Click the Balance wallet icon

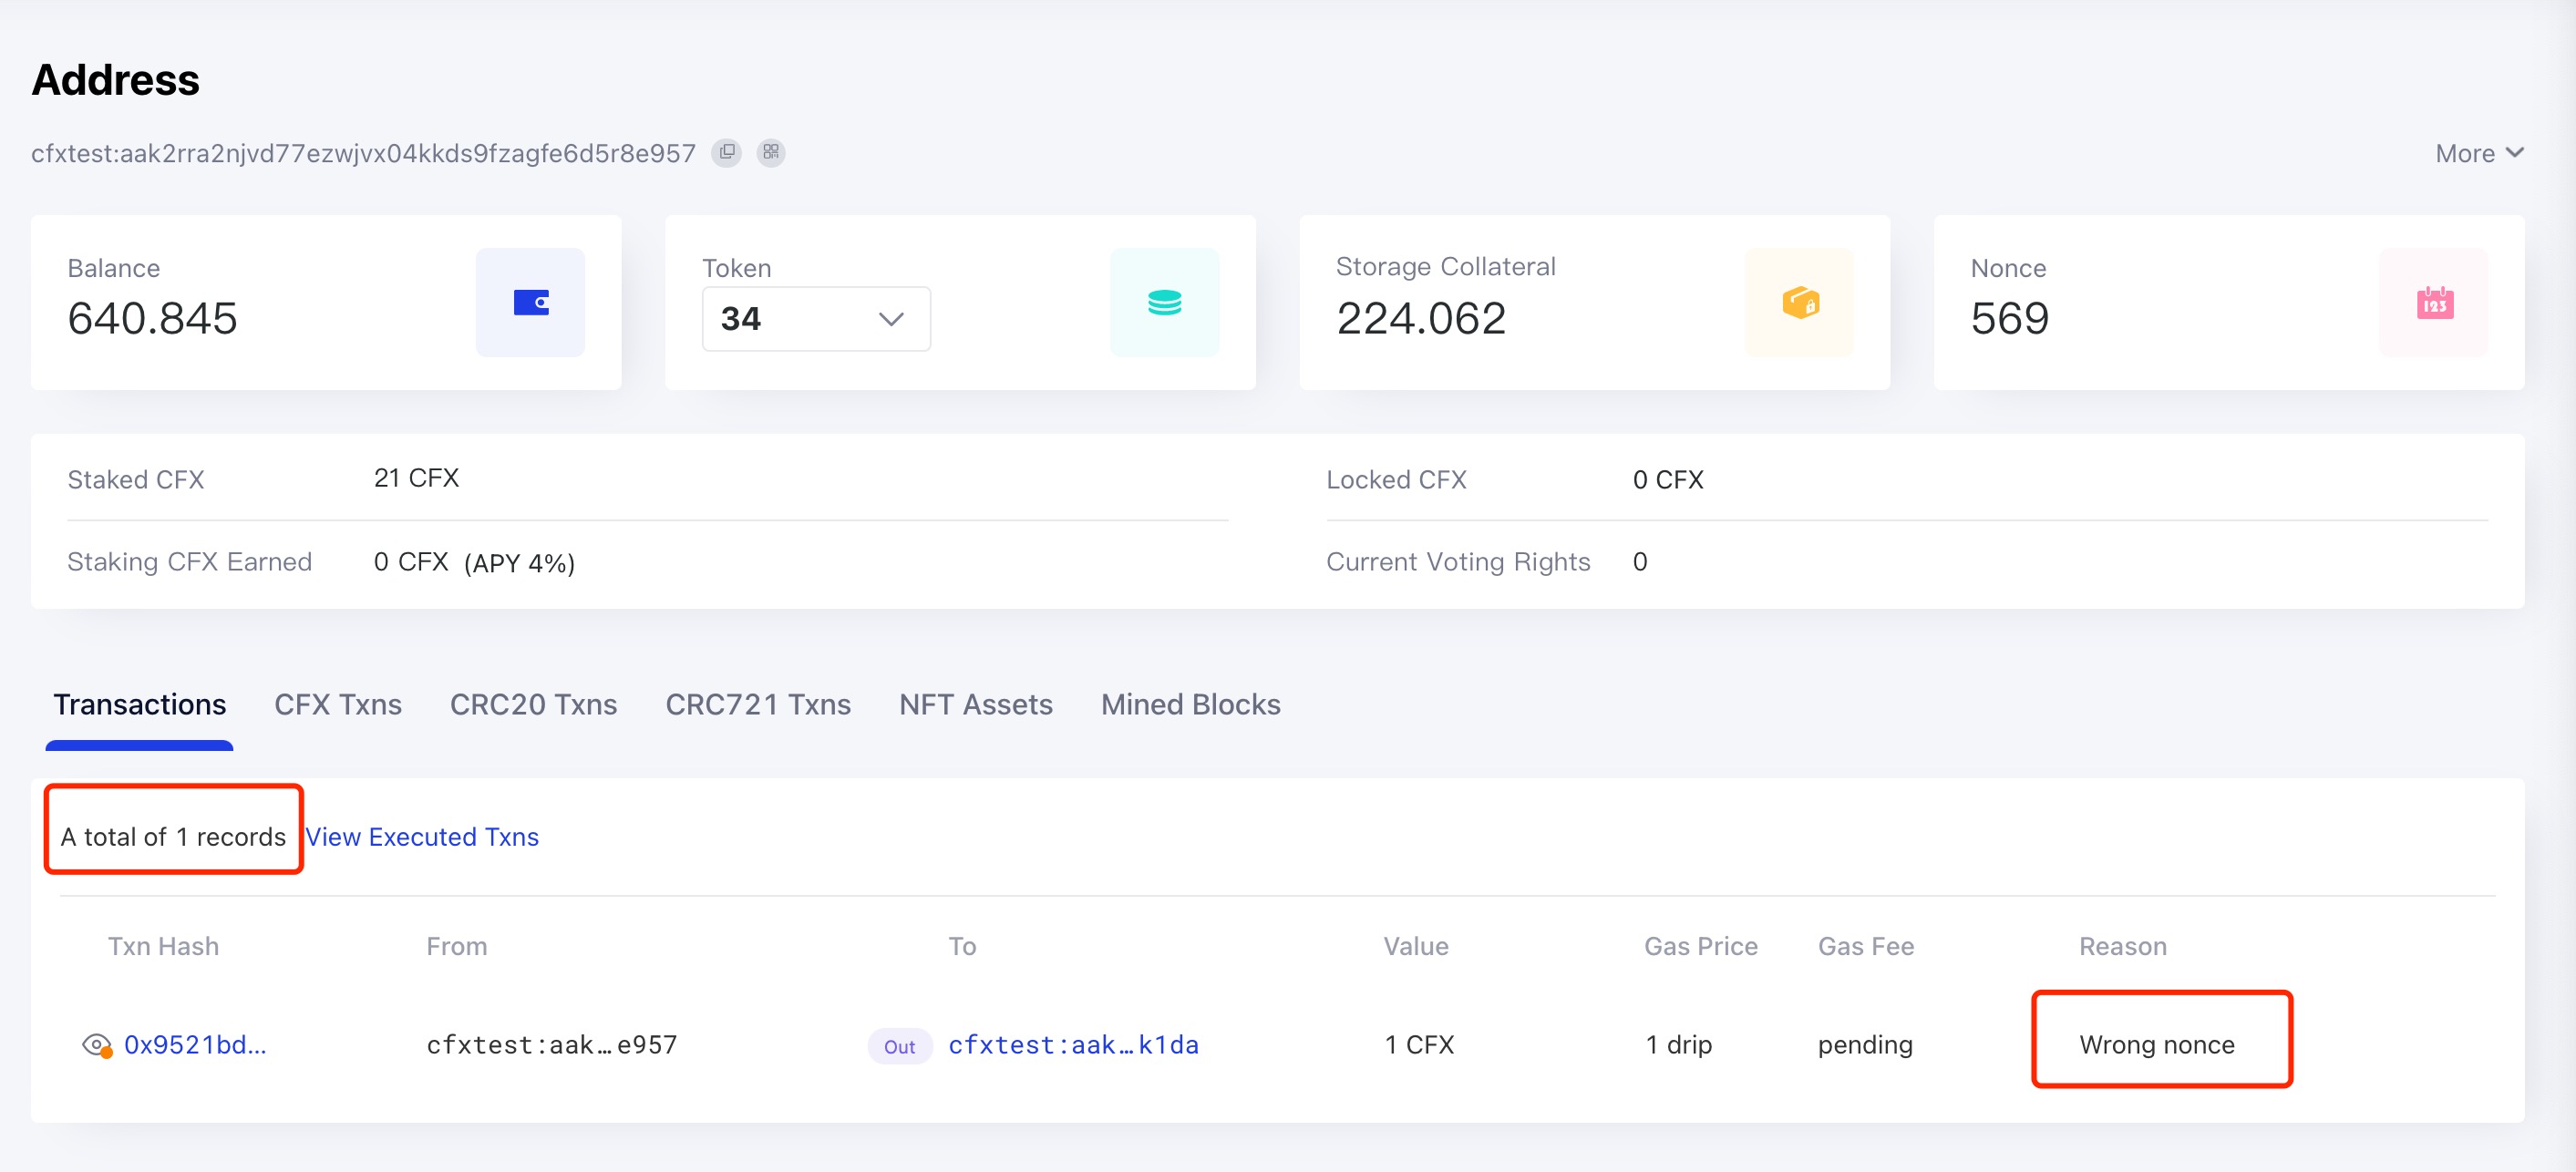(x=530, y=302)
